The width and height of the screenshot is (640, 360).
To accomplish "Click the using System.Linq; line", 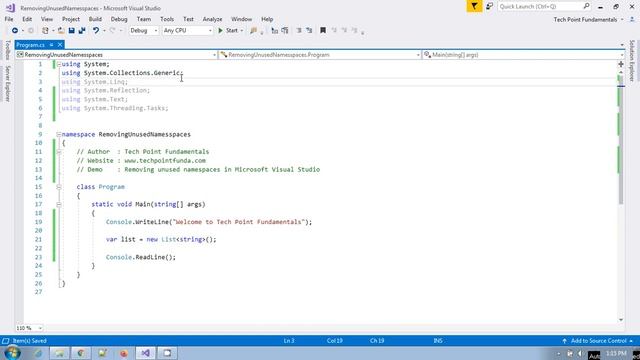I will coord(95,82).
